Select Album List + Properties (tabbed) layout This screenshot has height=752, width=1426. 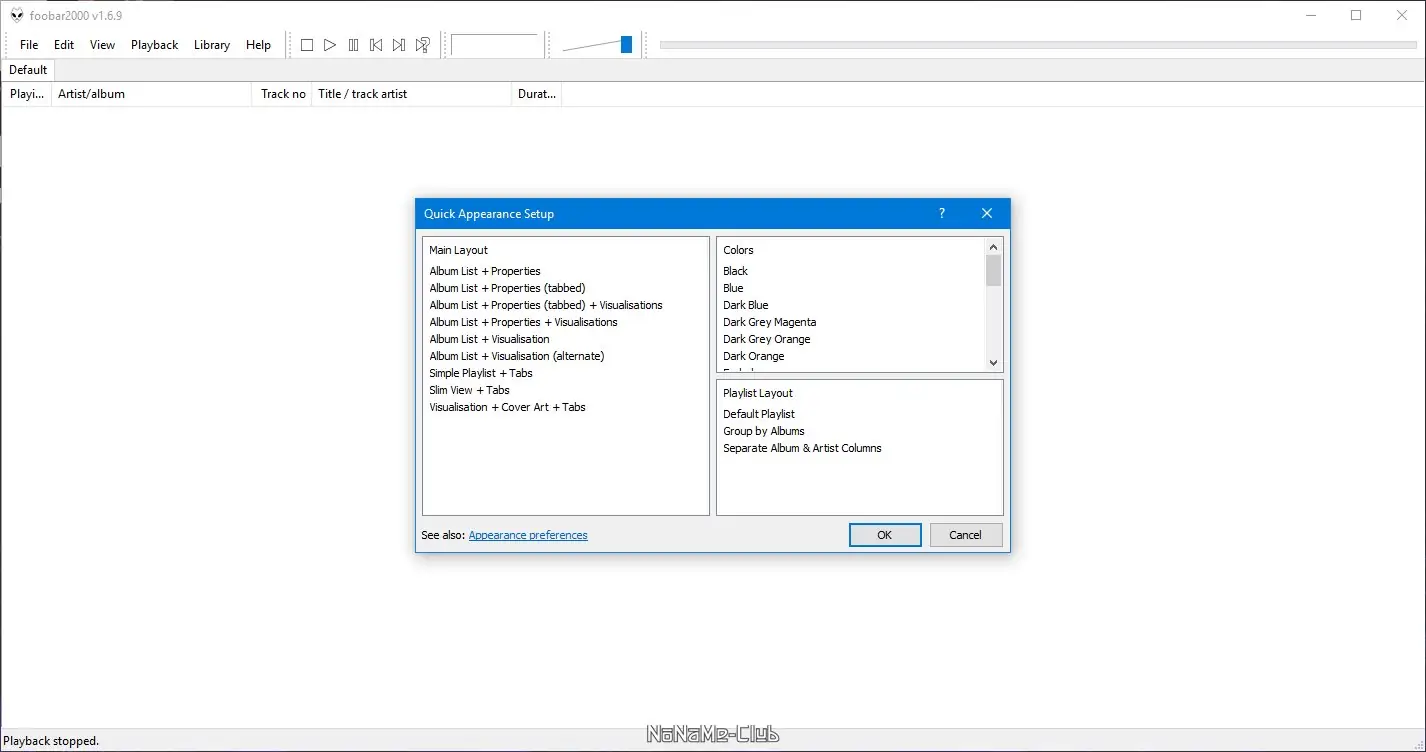(x=508, y=288)
